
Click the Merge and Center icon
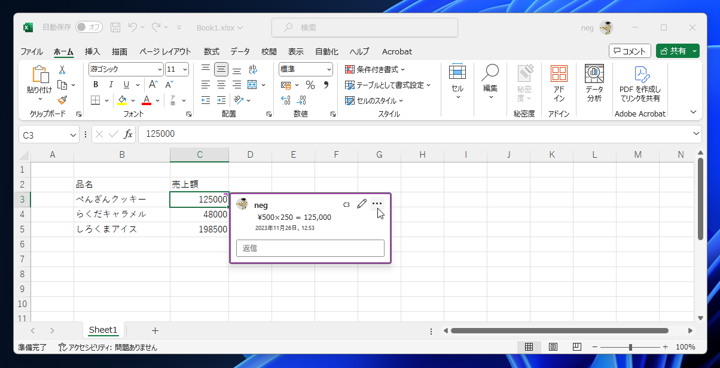coord(252,85)
